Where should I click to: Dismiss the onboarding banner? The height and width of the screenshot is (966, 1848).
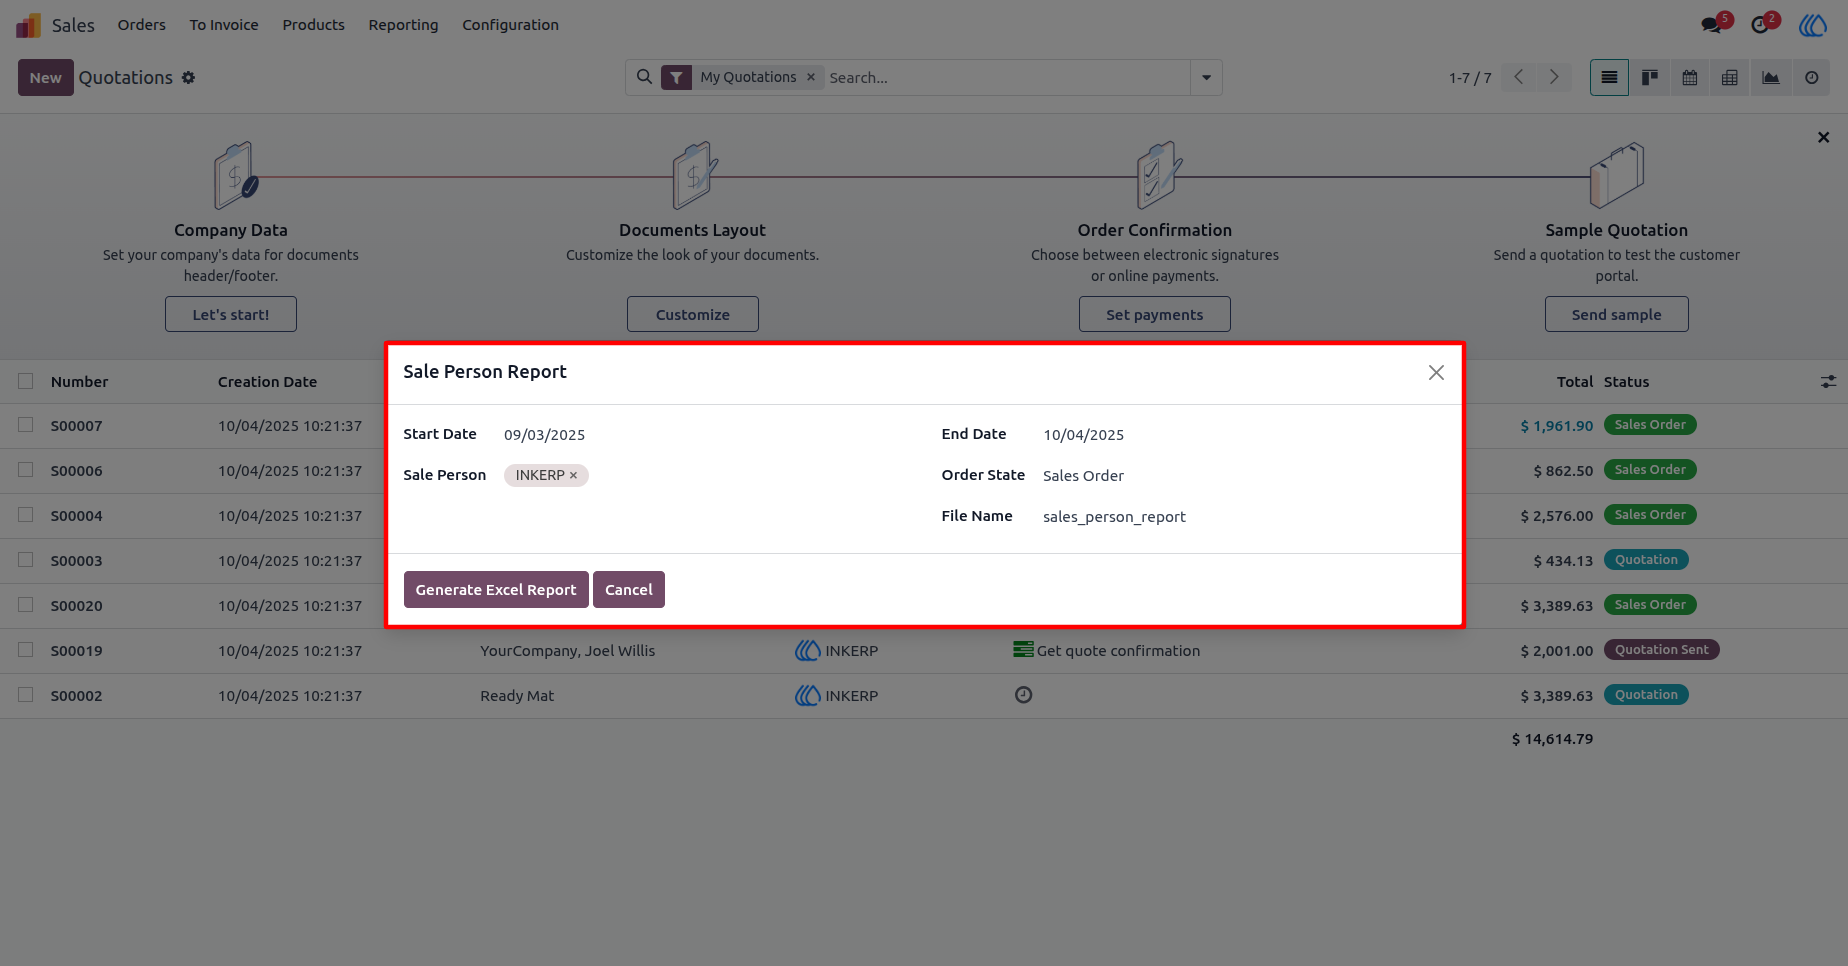pos(1823,138)
